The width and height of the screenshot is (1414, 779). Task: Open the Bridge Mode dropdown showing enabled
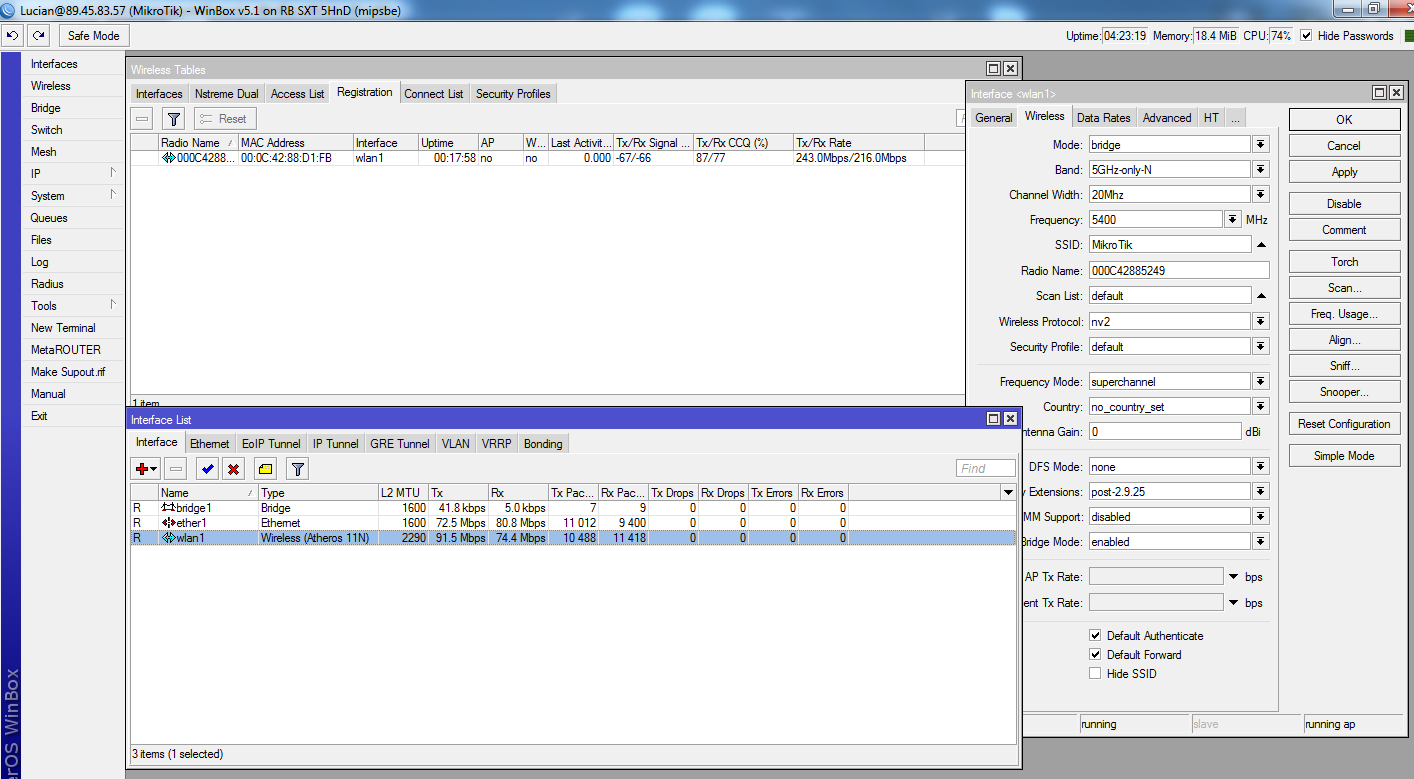pos(1261,542)
